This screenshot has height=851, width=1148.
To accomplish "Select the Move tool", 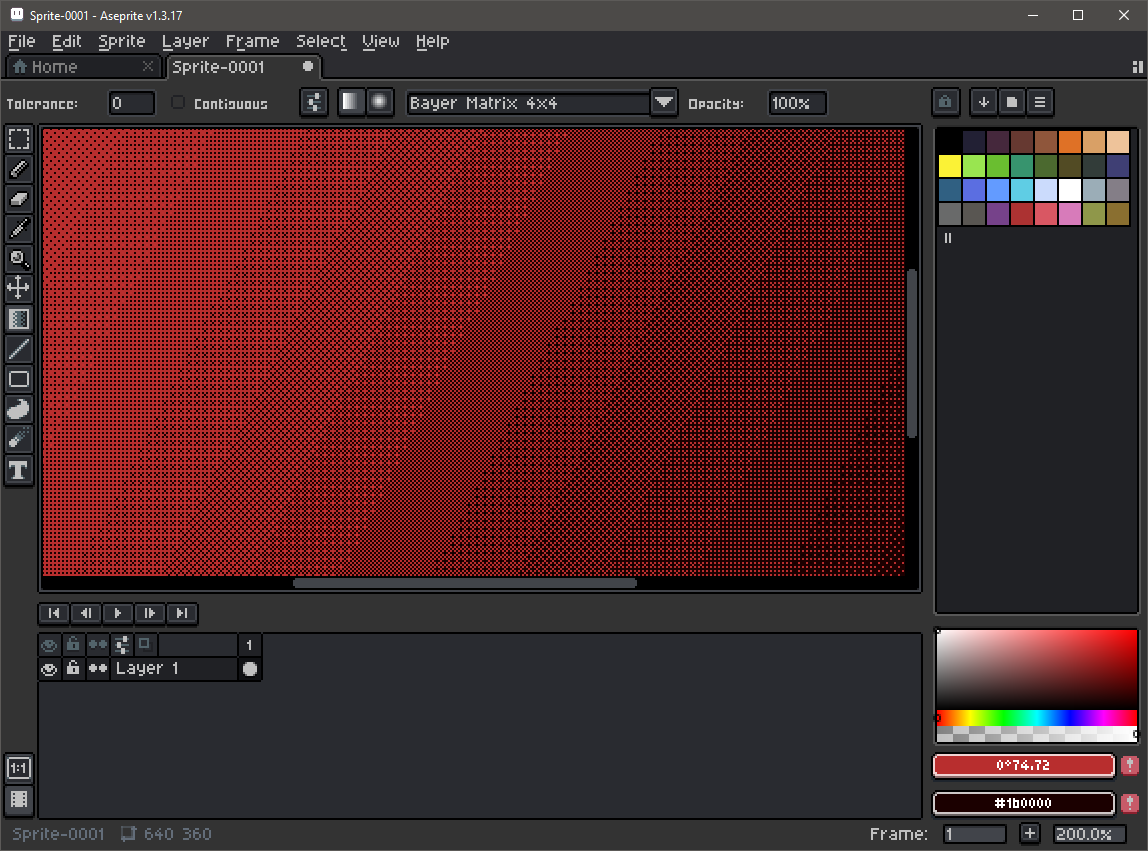I will pos(18,289).
